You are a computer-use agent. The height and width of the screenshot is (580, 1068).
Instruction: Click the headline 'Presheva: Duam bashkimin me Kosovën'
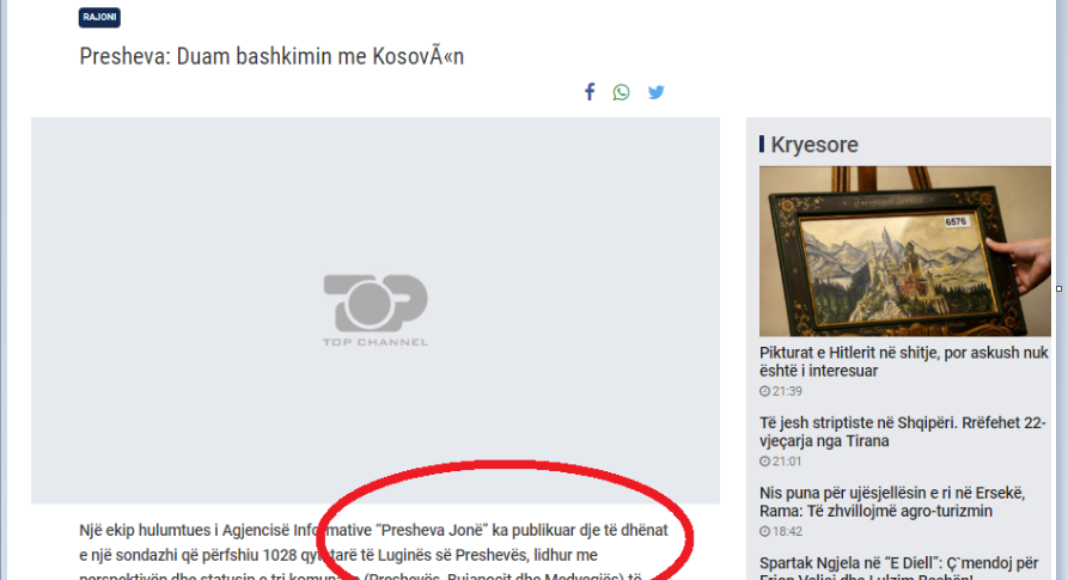coord(271,56)
